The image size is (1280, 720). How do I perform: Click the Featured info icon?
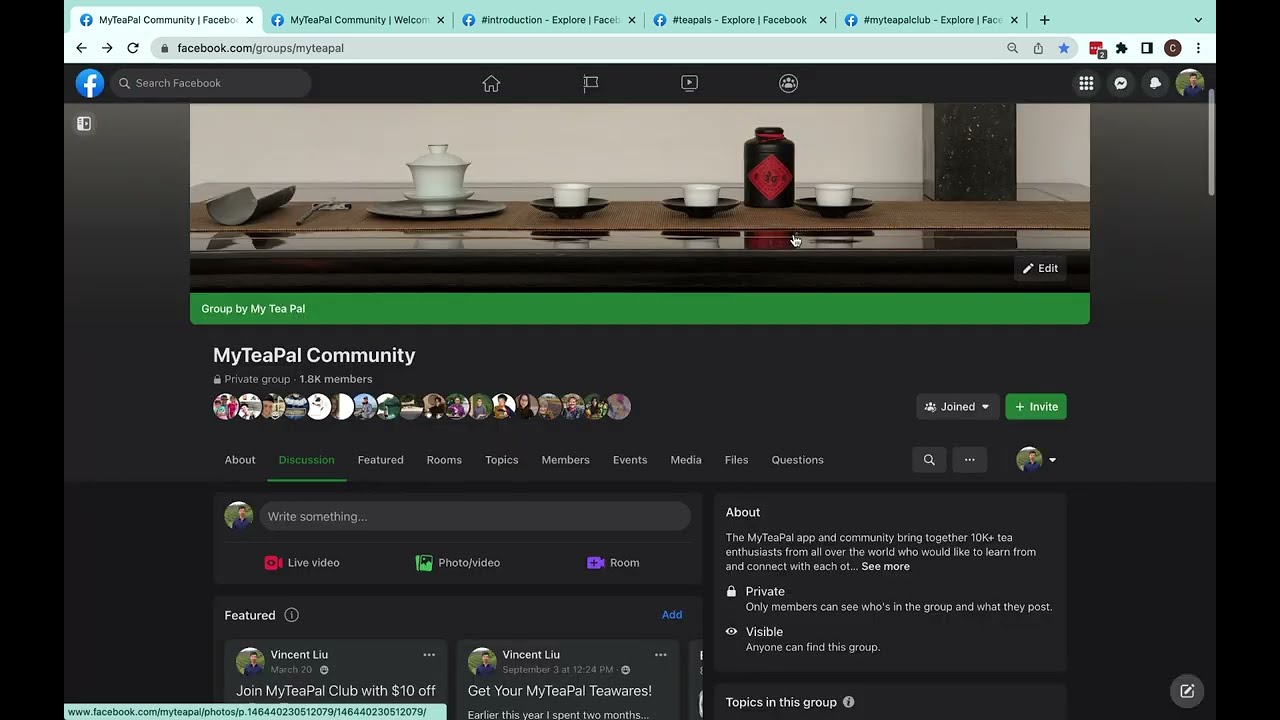291,615
